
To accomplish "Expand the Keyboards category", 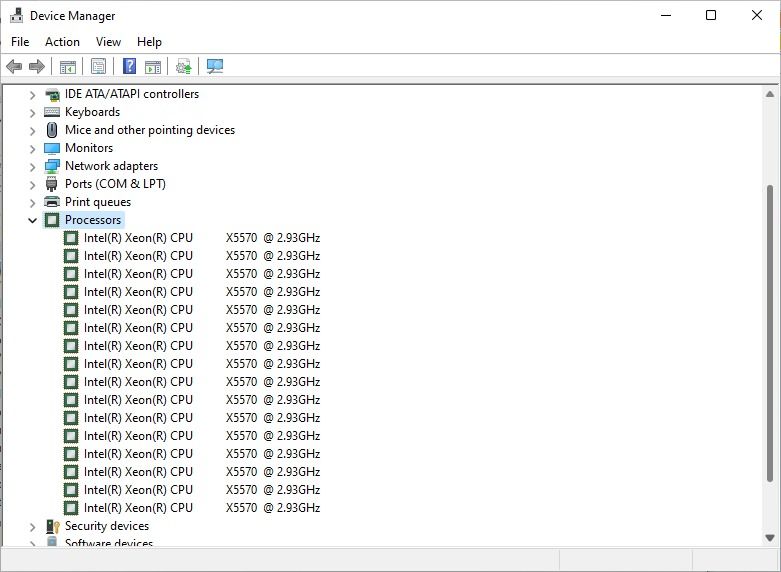I will pos(33,112).
